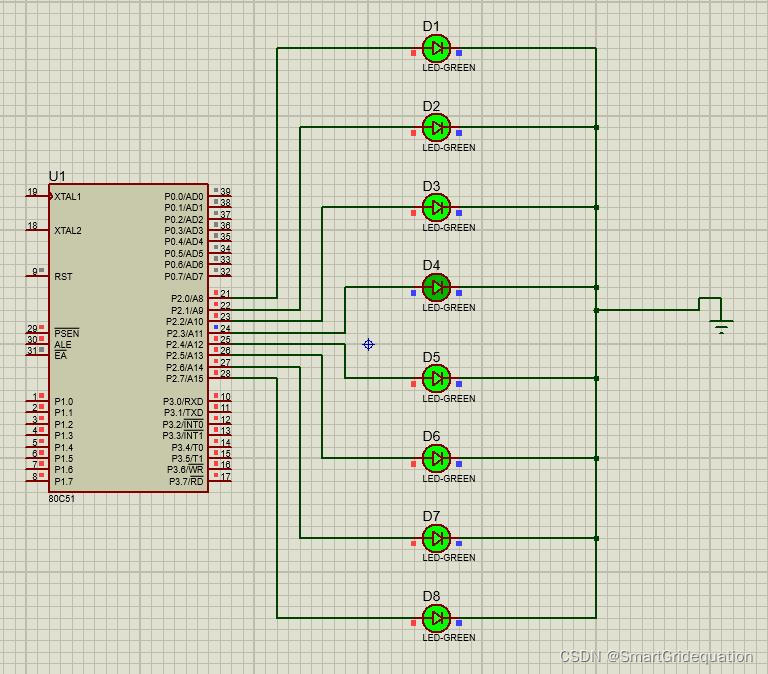The width and height of the screenshot is (768, 674).
Task: Select the LED-GREEN label under D4
Action: coord(449,308)
